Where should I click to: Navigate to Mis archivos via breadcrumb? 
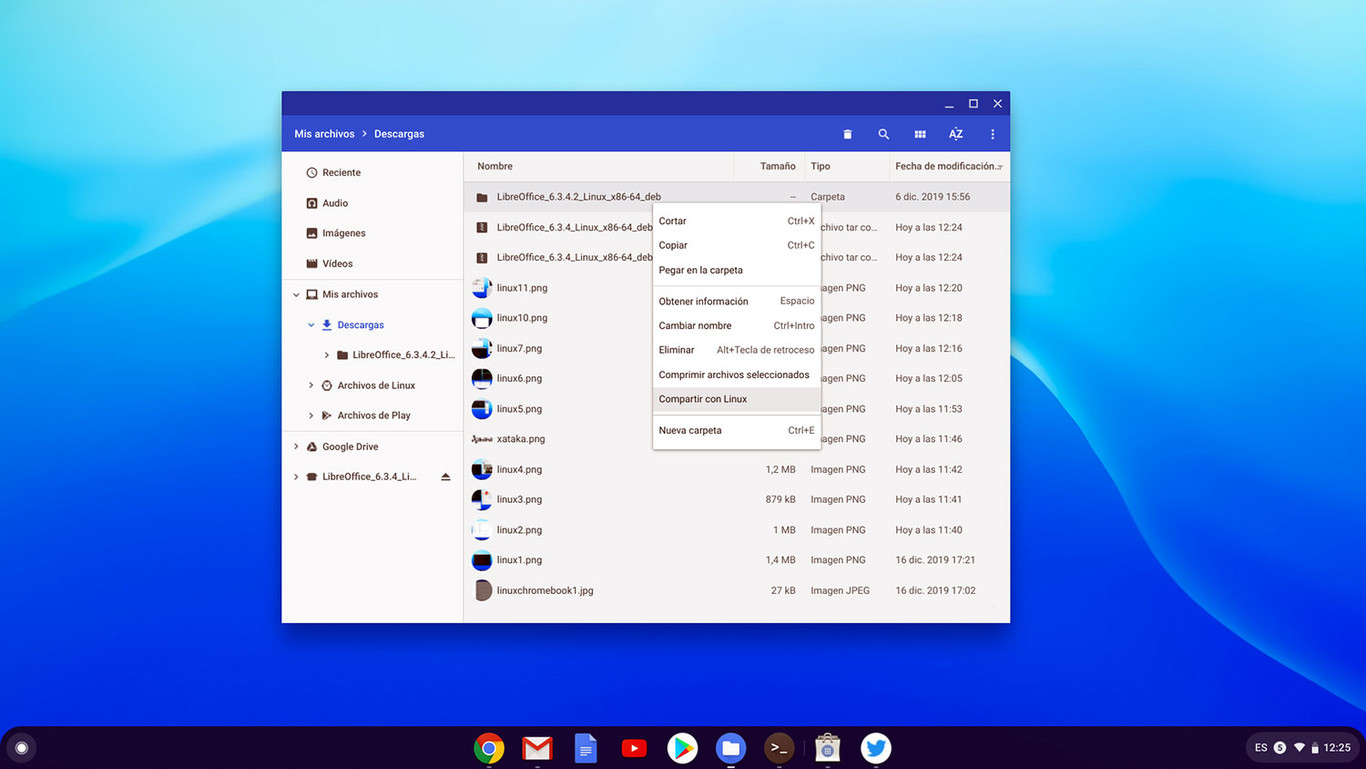pyautogui.click(x=323, y=133)
